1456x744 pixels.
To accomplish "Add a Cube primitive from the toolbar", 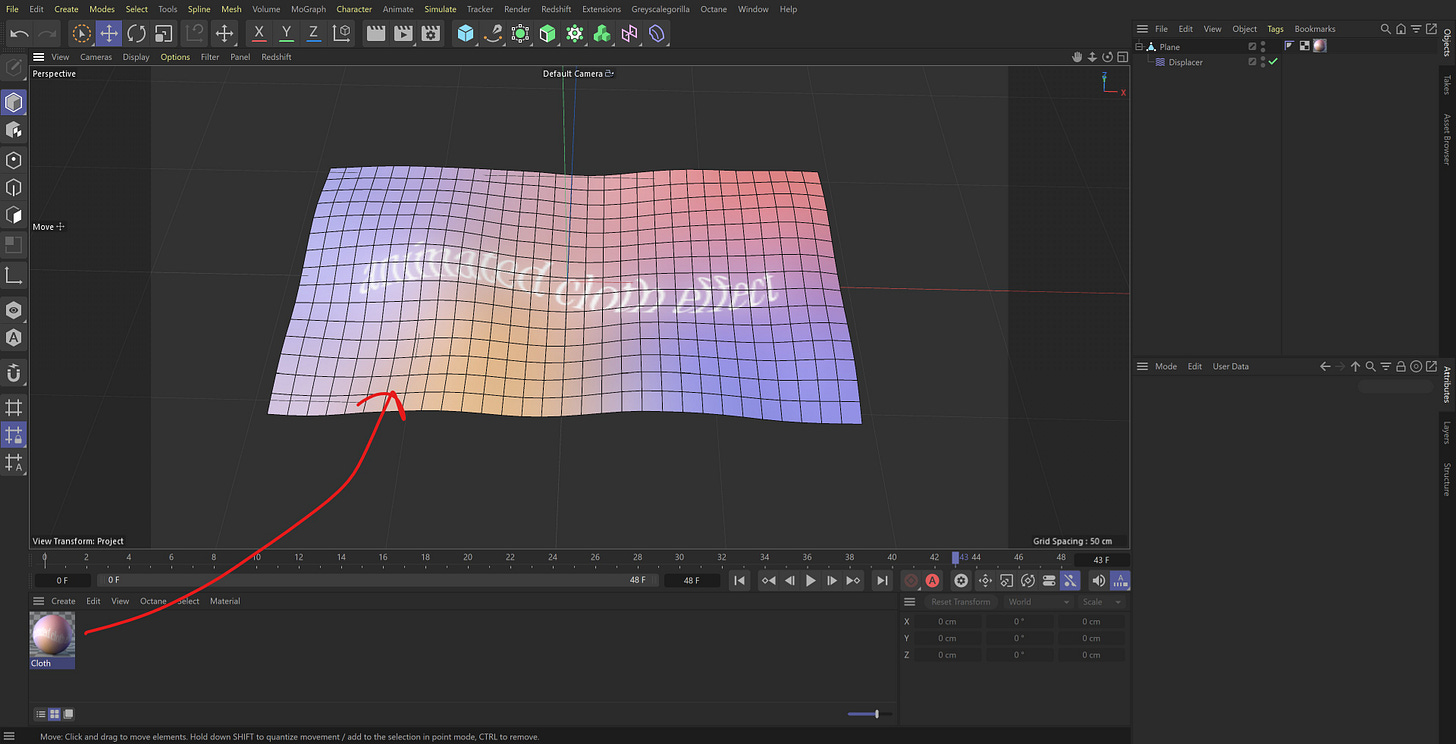I will pyautogui.click(x=465, y=33).
